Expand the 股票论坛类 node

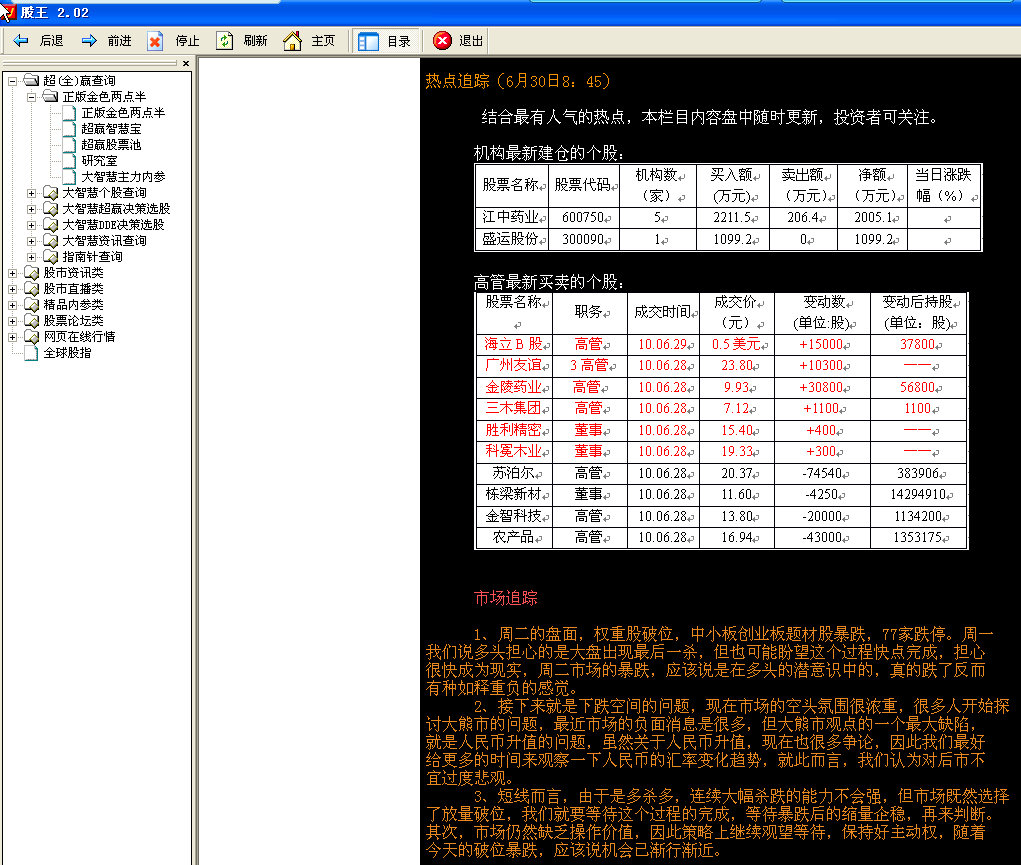(x=12, y=321)
